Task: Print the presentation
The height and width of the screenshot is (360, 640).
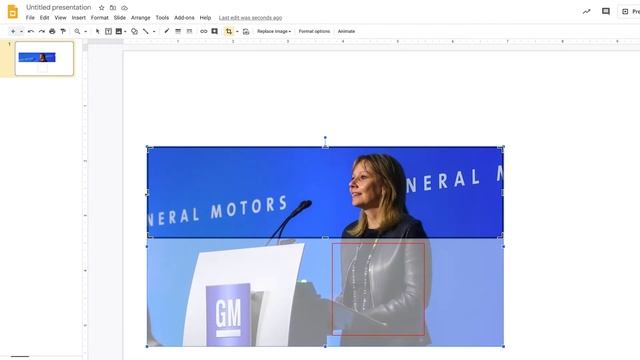Action: point(52,31)
